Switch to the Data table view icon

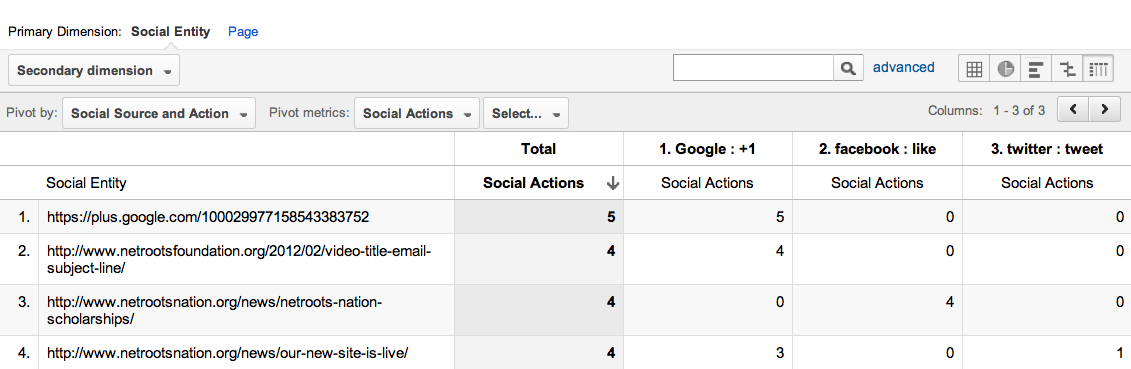974,69
